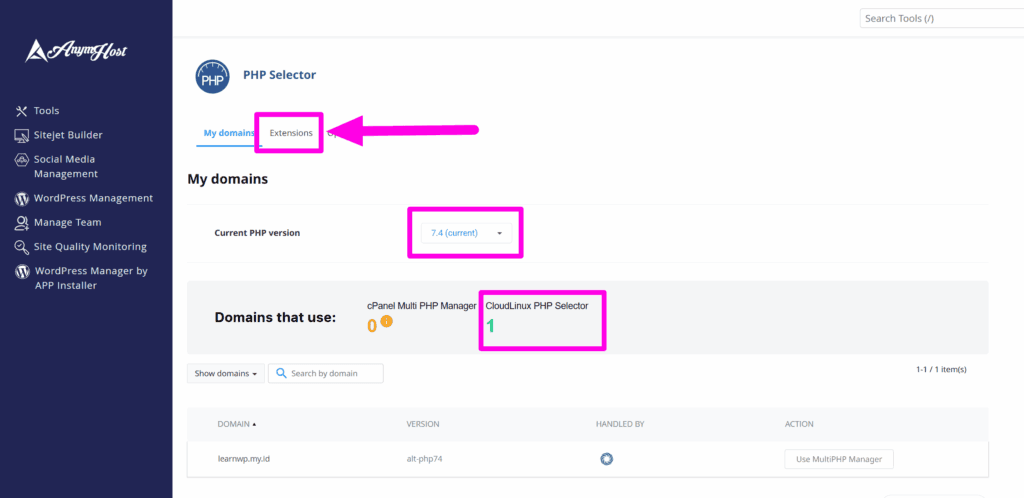Open Tools via its wrench icon
1024x498 pixels.
22,111
